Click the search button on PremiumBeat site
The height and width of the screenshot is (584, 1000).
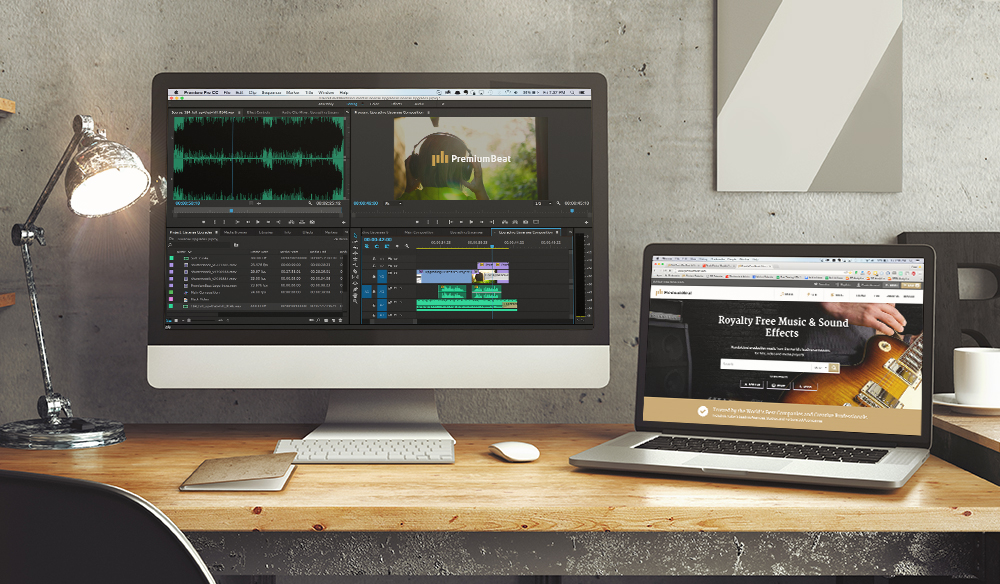pos(833,367)
